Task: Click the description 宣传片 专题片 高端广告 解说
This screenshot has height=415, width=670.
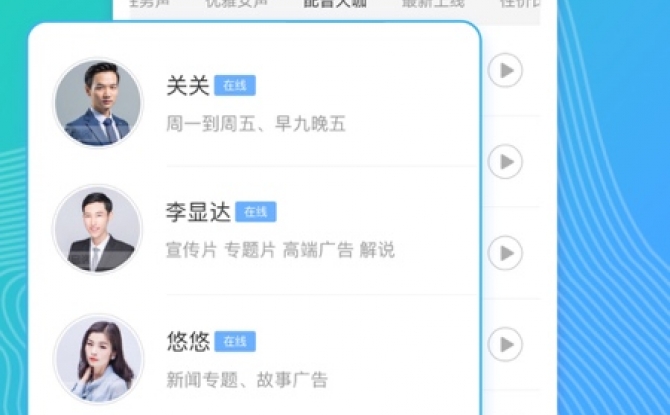Action: (x=280, y=250)
